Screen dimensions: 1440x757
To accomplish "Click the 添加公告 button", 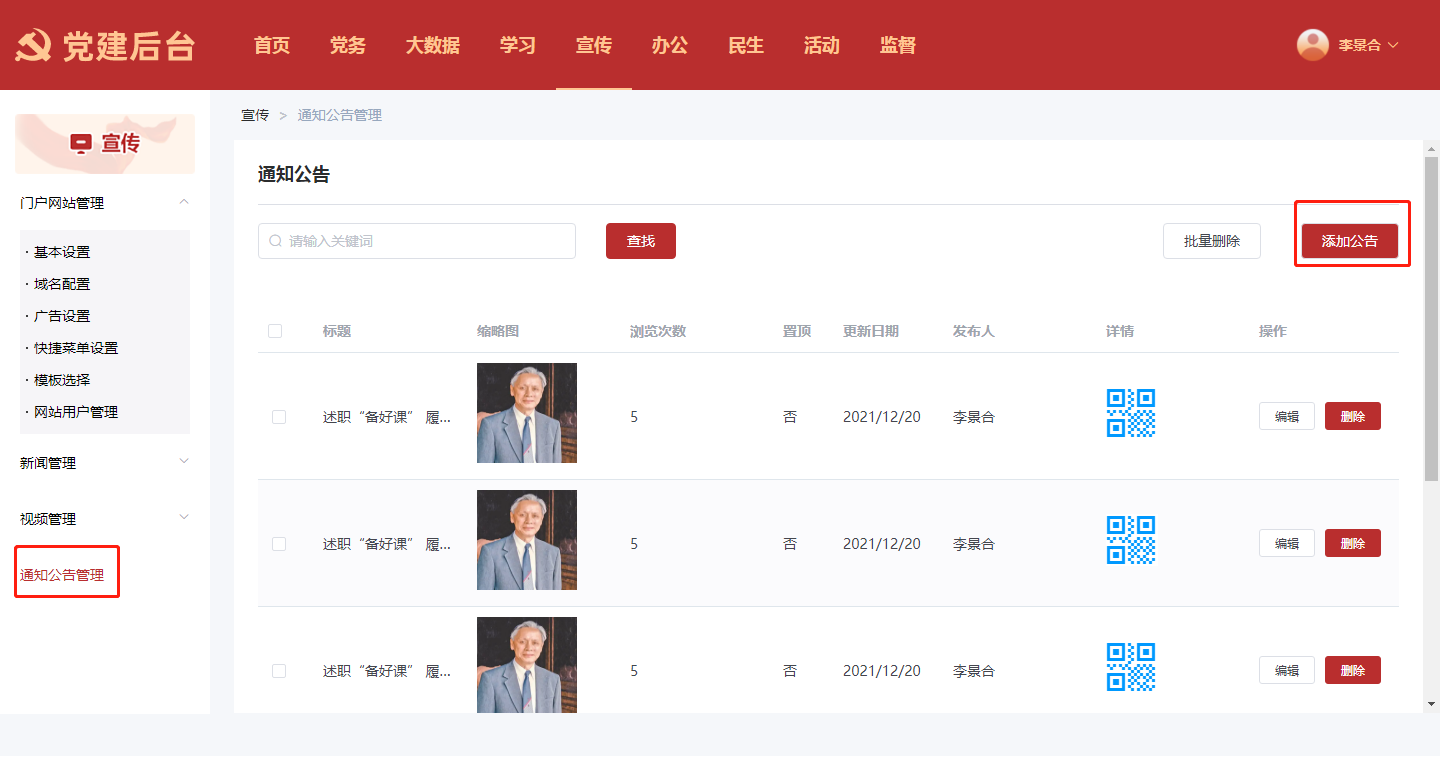I will tap(1349, 241).
